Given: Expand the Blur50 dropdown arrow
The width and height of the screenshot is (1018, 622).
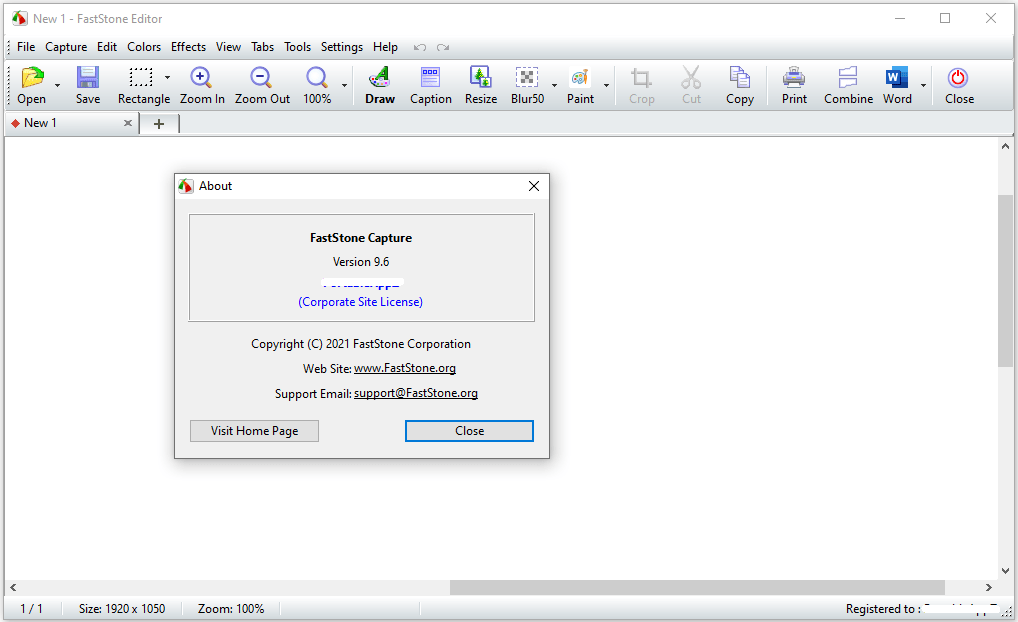Looking at the screenshot, I should coord(554,85).
